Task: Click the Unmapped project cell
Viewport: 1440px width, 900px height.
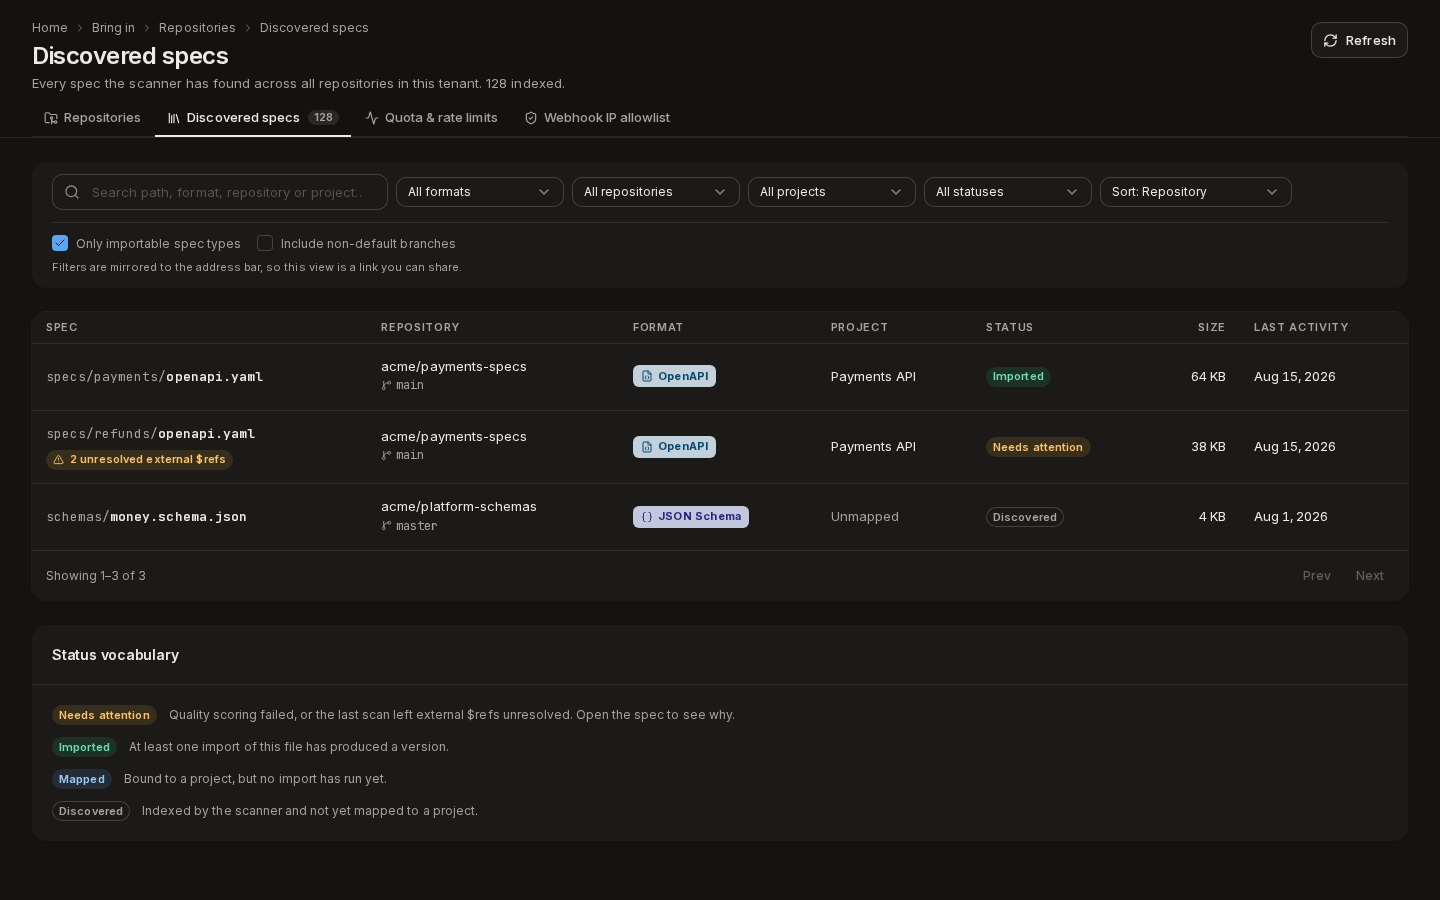Action: 865,517
